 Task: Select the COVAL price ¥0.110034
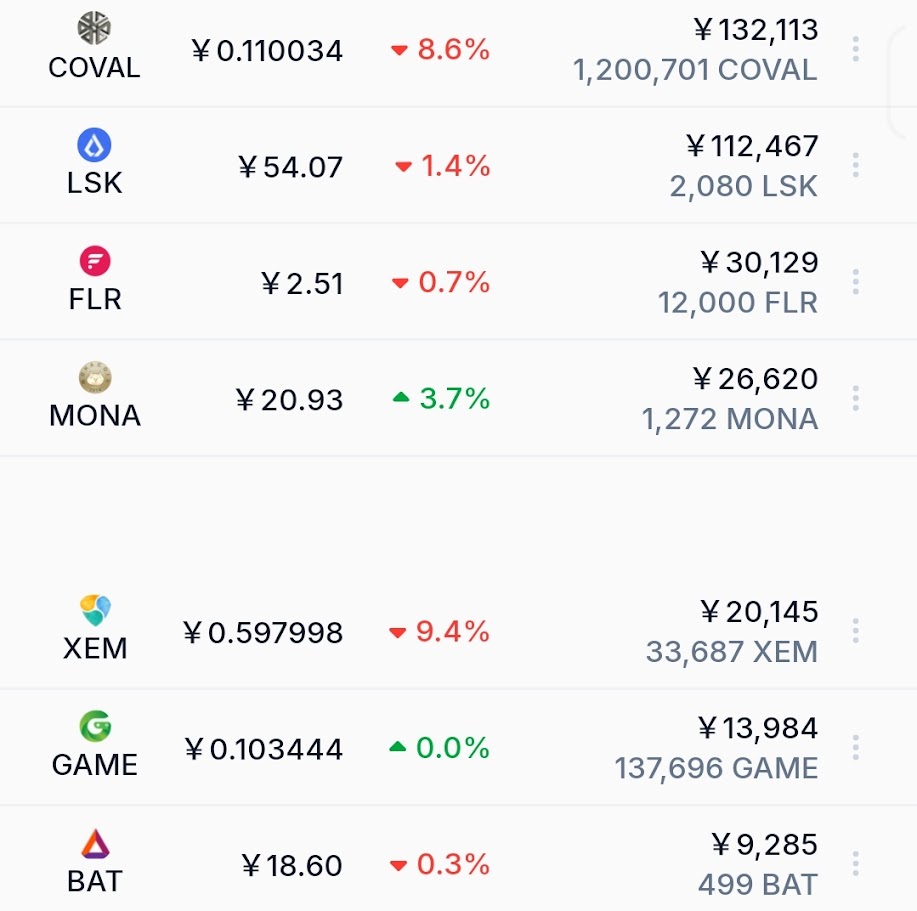tap(267, 50)
